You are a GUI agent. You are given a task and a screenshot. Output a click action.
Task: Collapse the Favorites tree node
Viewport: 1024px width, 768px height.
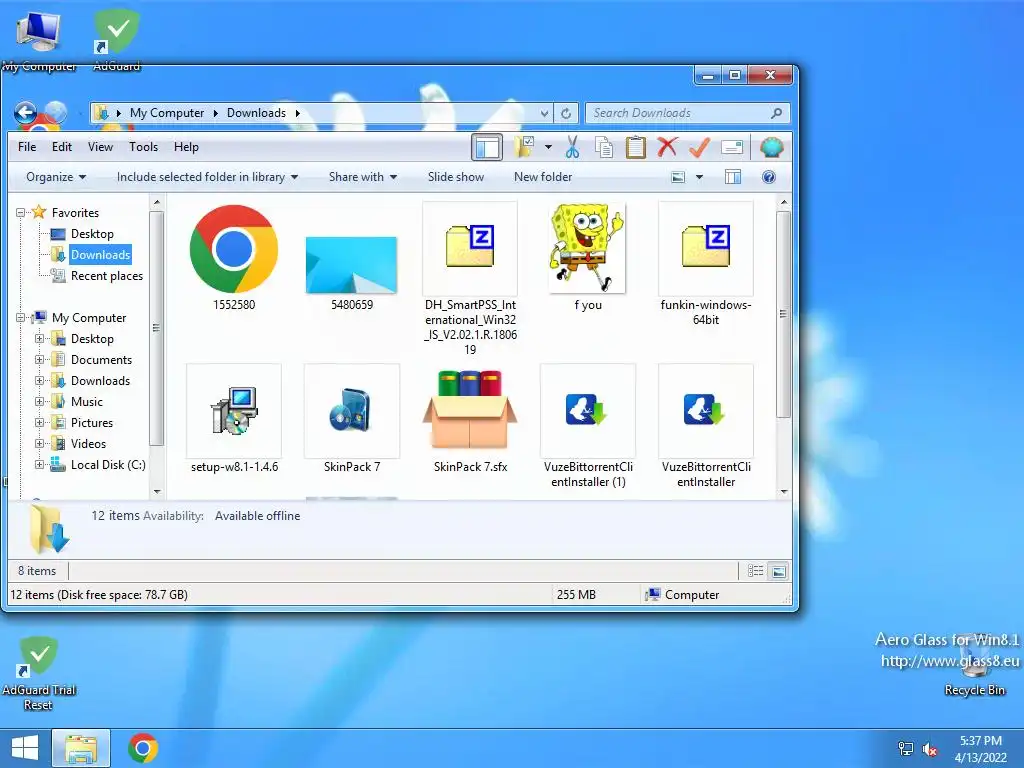tap(21, 213)
